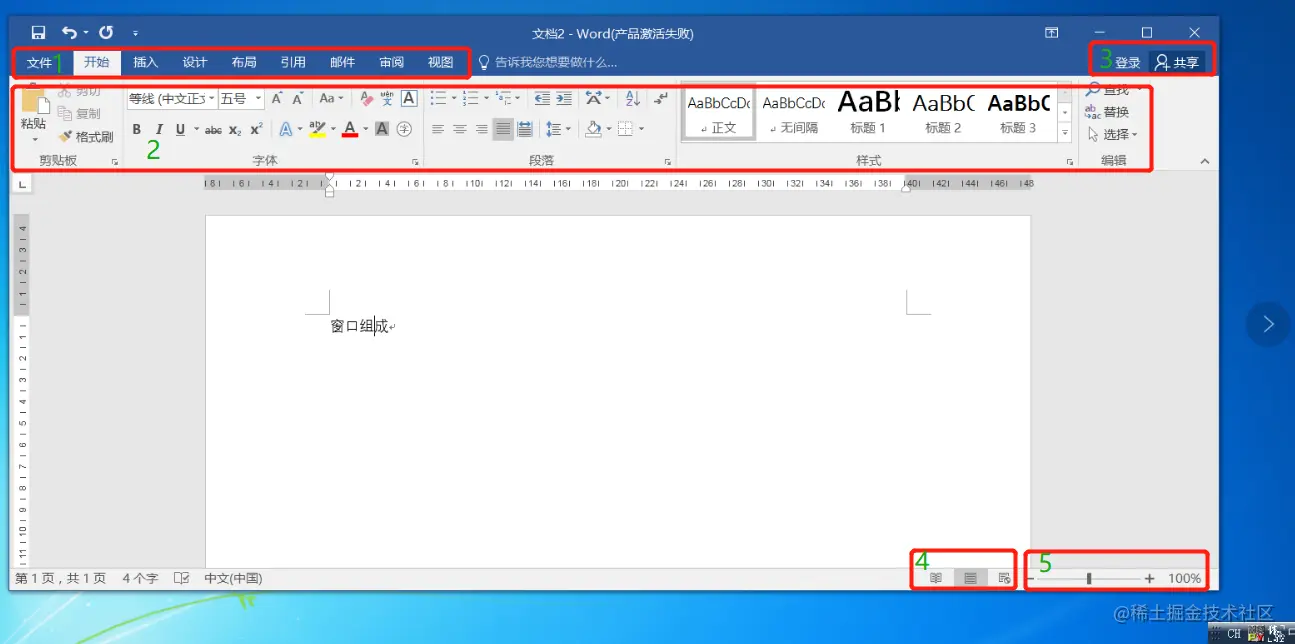Toggle underline formatting U
This screenshot has width=1295, height=644.
tap(180, 129)
